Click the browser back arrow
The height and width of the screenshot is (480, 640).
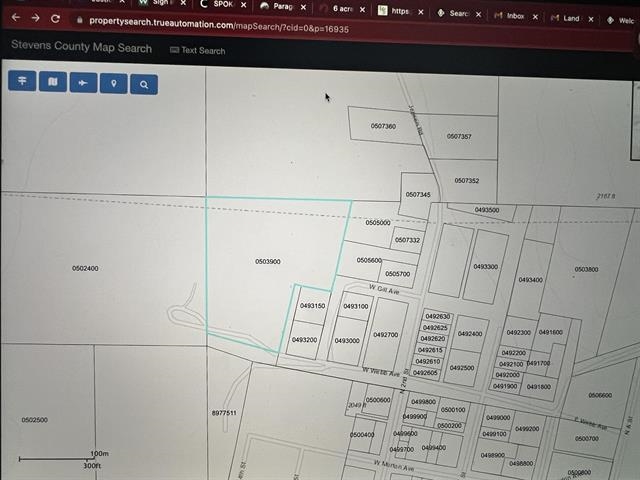tap(15, 19)
